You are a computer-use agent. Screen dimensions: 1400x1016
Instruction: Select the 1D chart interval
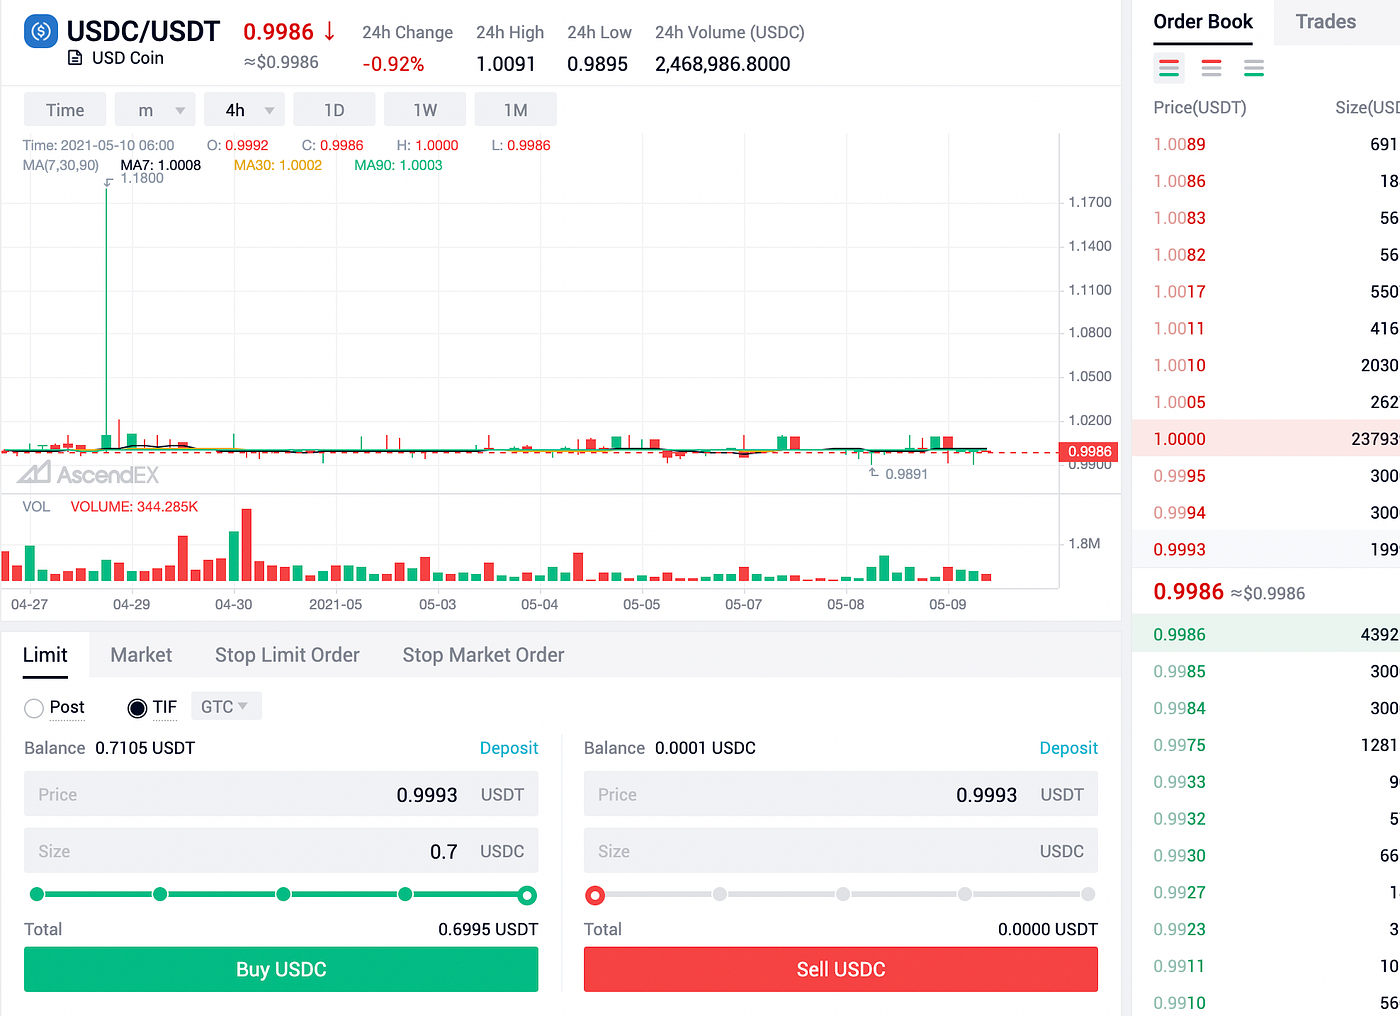(x=334, y=110)
